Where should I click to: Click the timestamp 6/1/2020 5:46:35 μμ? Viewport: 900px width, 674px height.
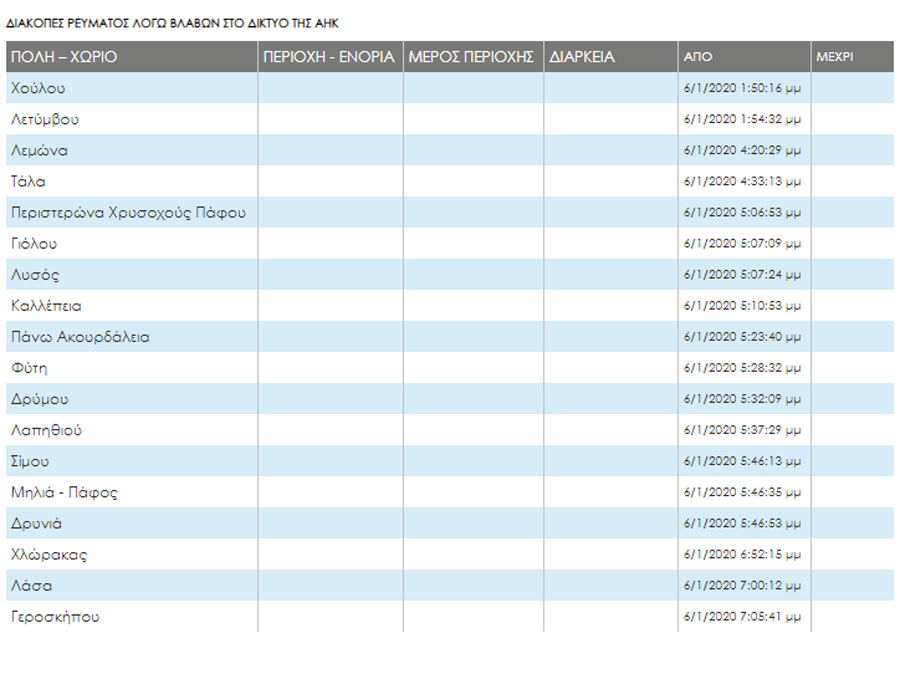(742, 492)
